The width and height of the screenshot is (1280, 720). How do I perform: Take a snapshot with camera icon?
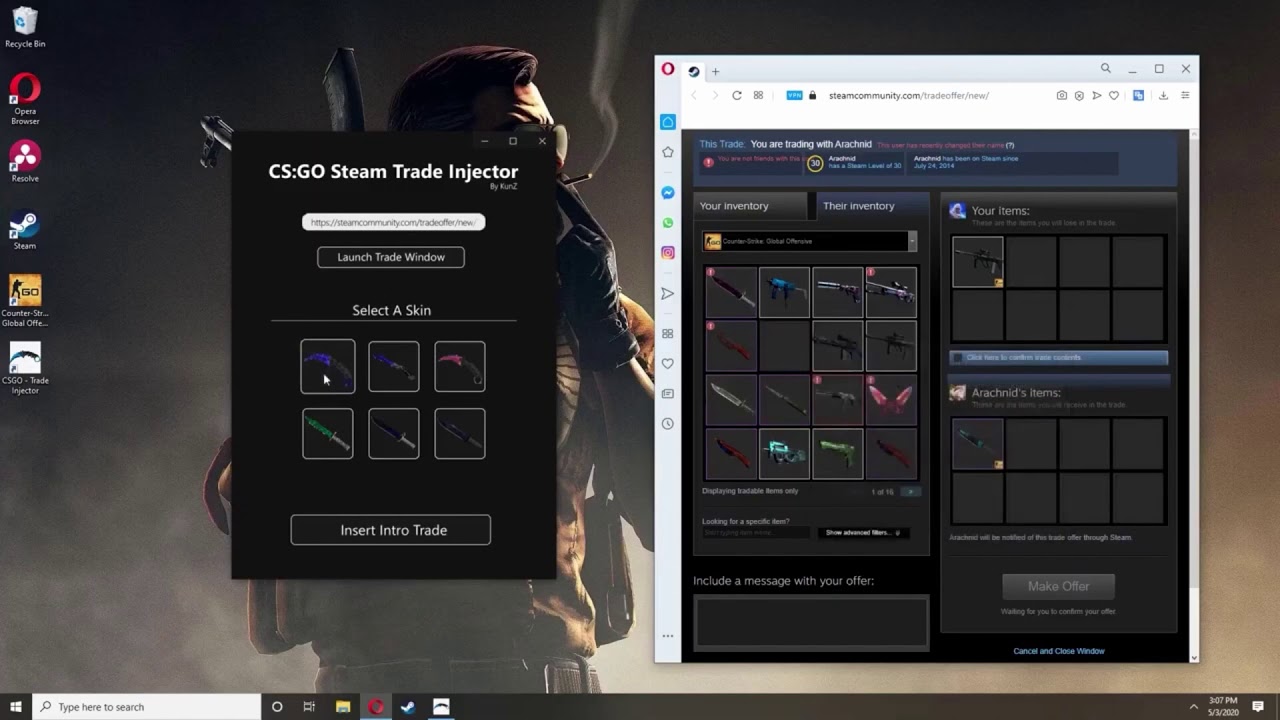[x=1061, y=95]
